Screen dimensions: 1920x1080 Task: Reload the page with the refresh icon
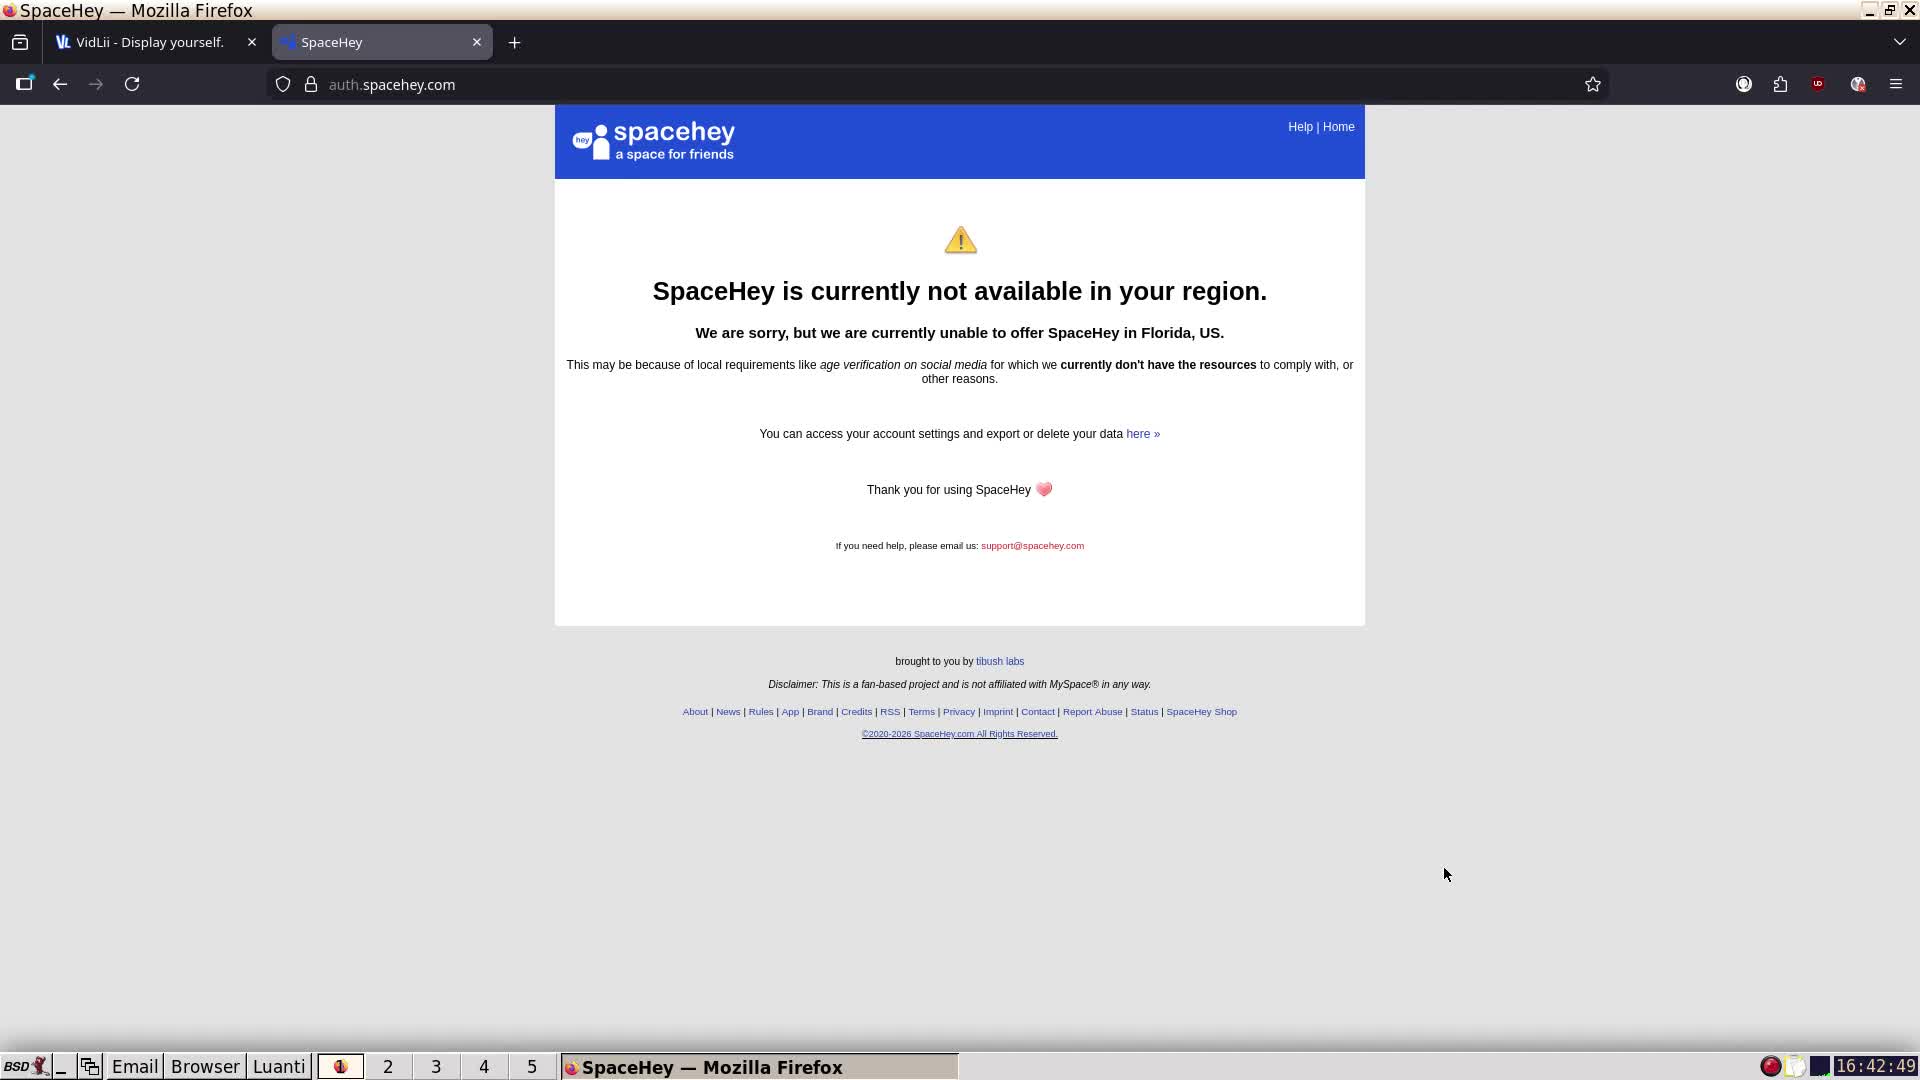click(x=132, y=84)
